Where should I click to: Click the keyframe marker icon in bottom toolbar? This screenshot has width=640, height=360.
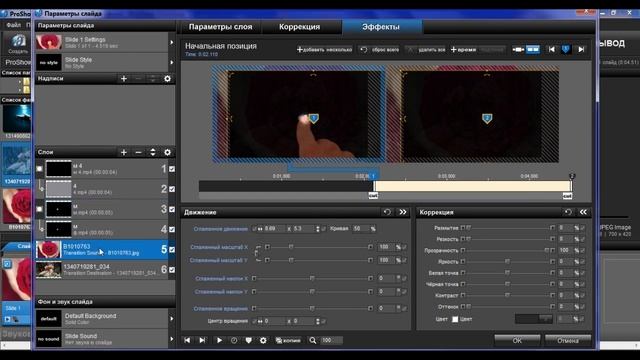(249, 340)
